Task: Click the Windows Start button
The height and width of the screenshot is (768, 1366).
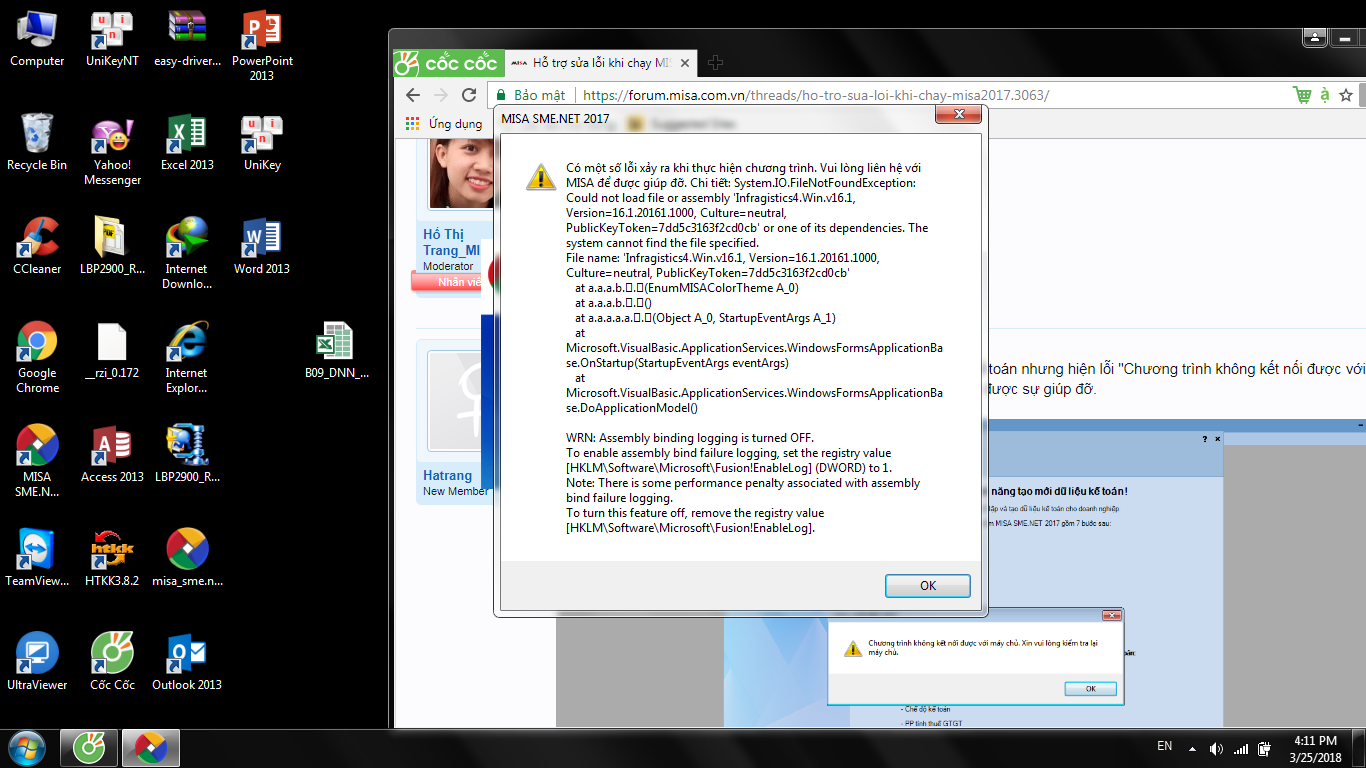Action: pyautogui.click(x=26, y=747)
